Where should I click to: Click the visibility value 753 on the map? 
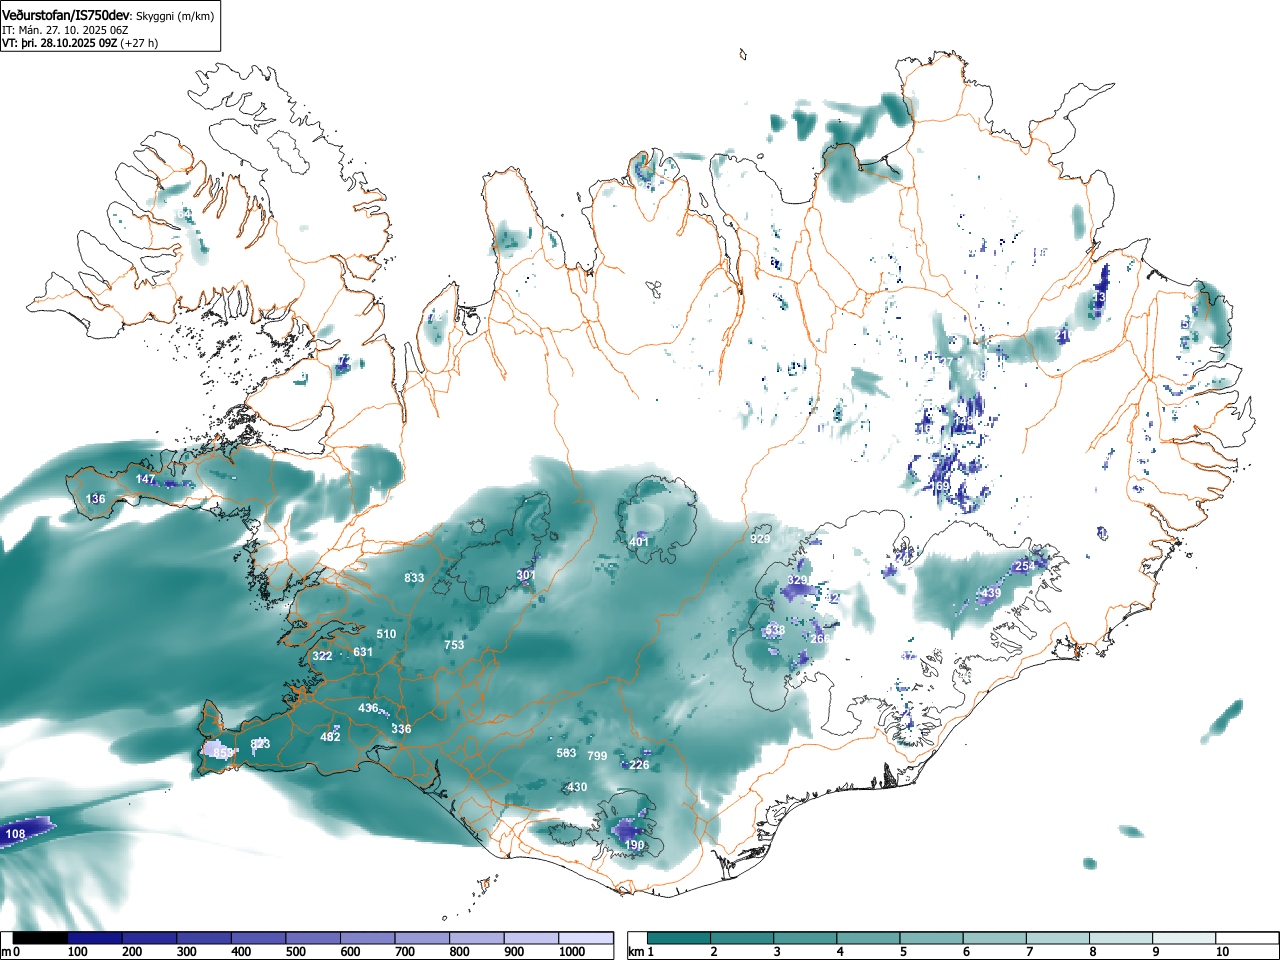[454, 645]
